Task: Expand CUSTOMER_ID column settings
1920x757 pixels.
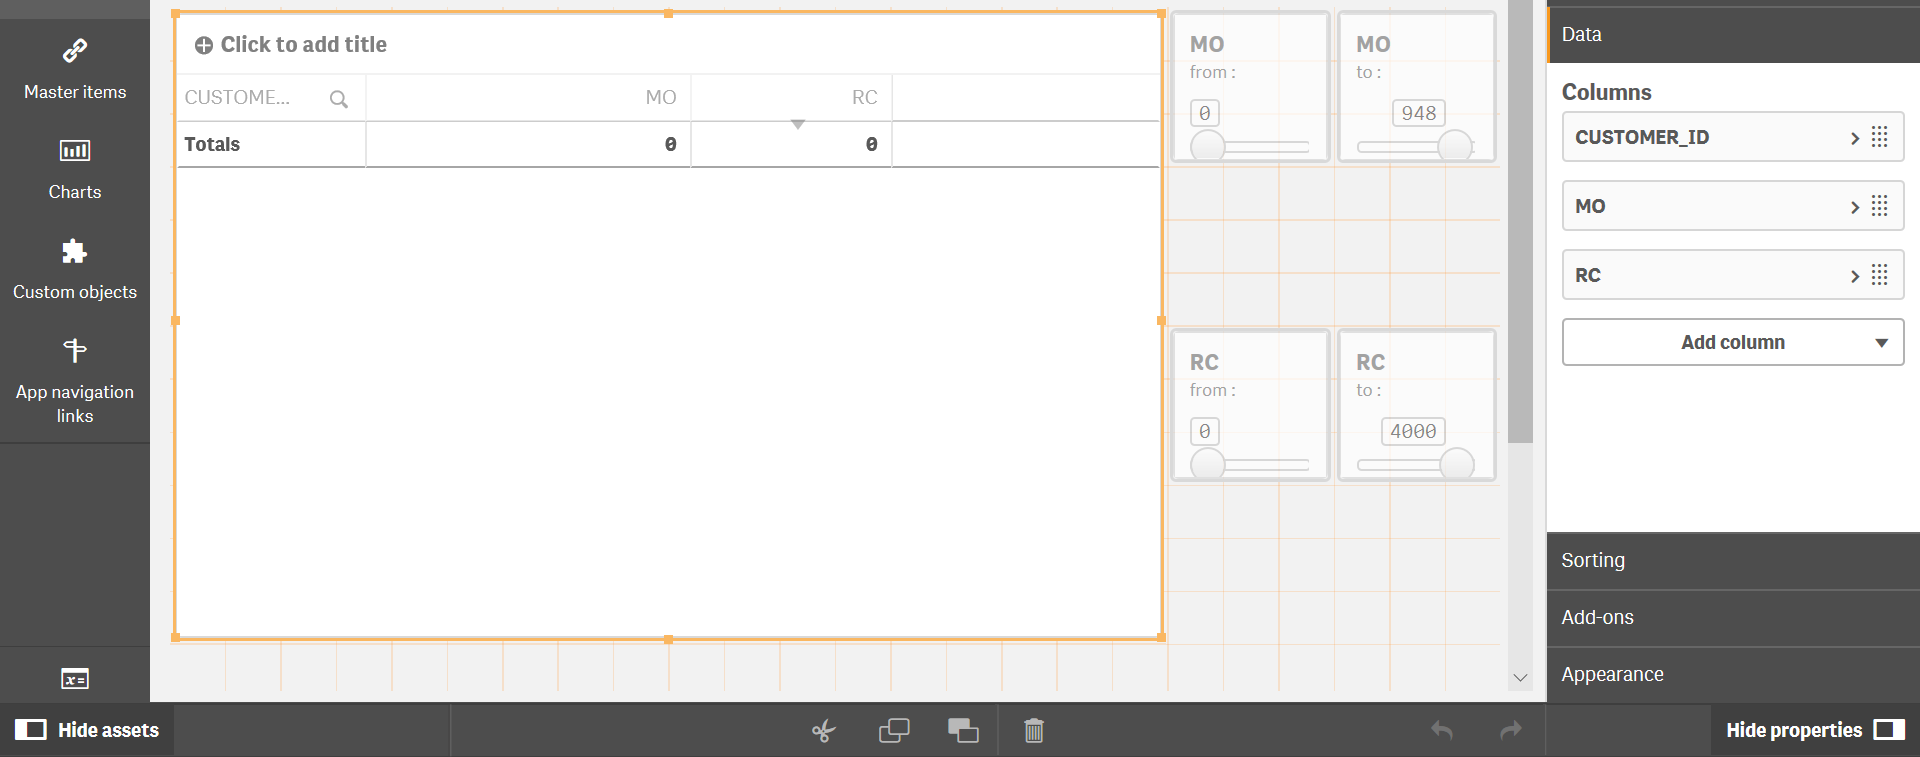Action: click(x=1855, y=138)
